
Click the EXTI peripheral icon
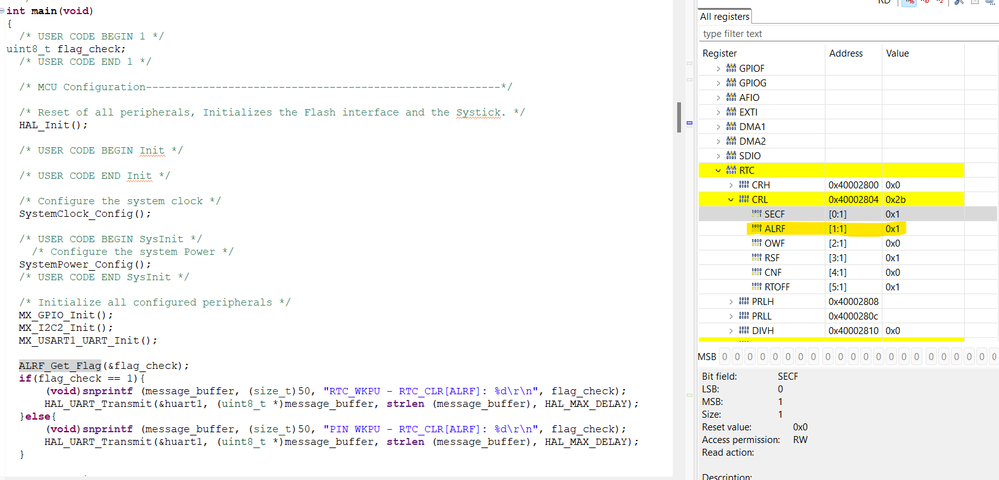731,112
